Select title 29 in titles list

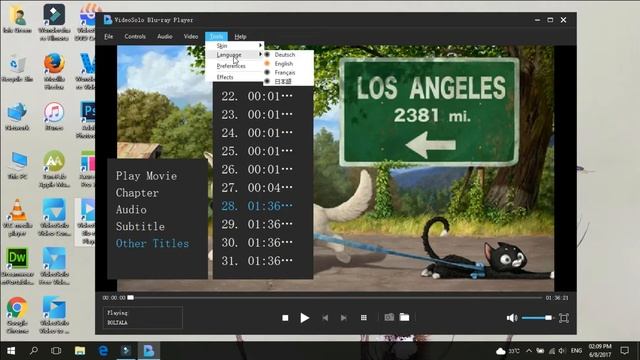click(257, 224)
